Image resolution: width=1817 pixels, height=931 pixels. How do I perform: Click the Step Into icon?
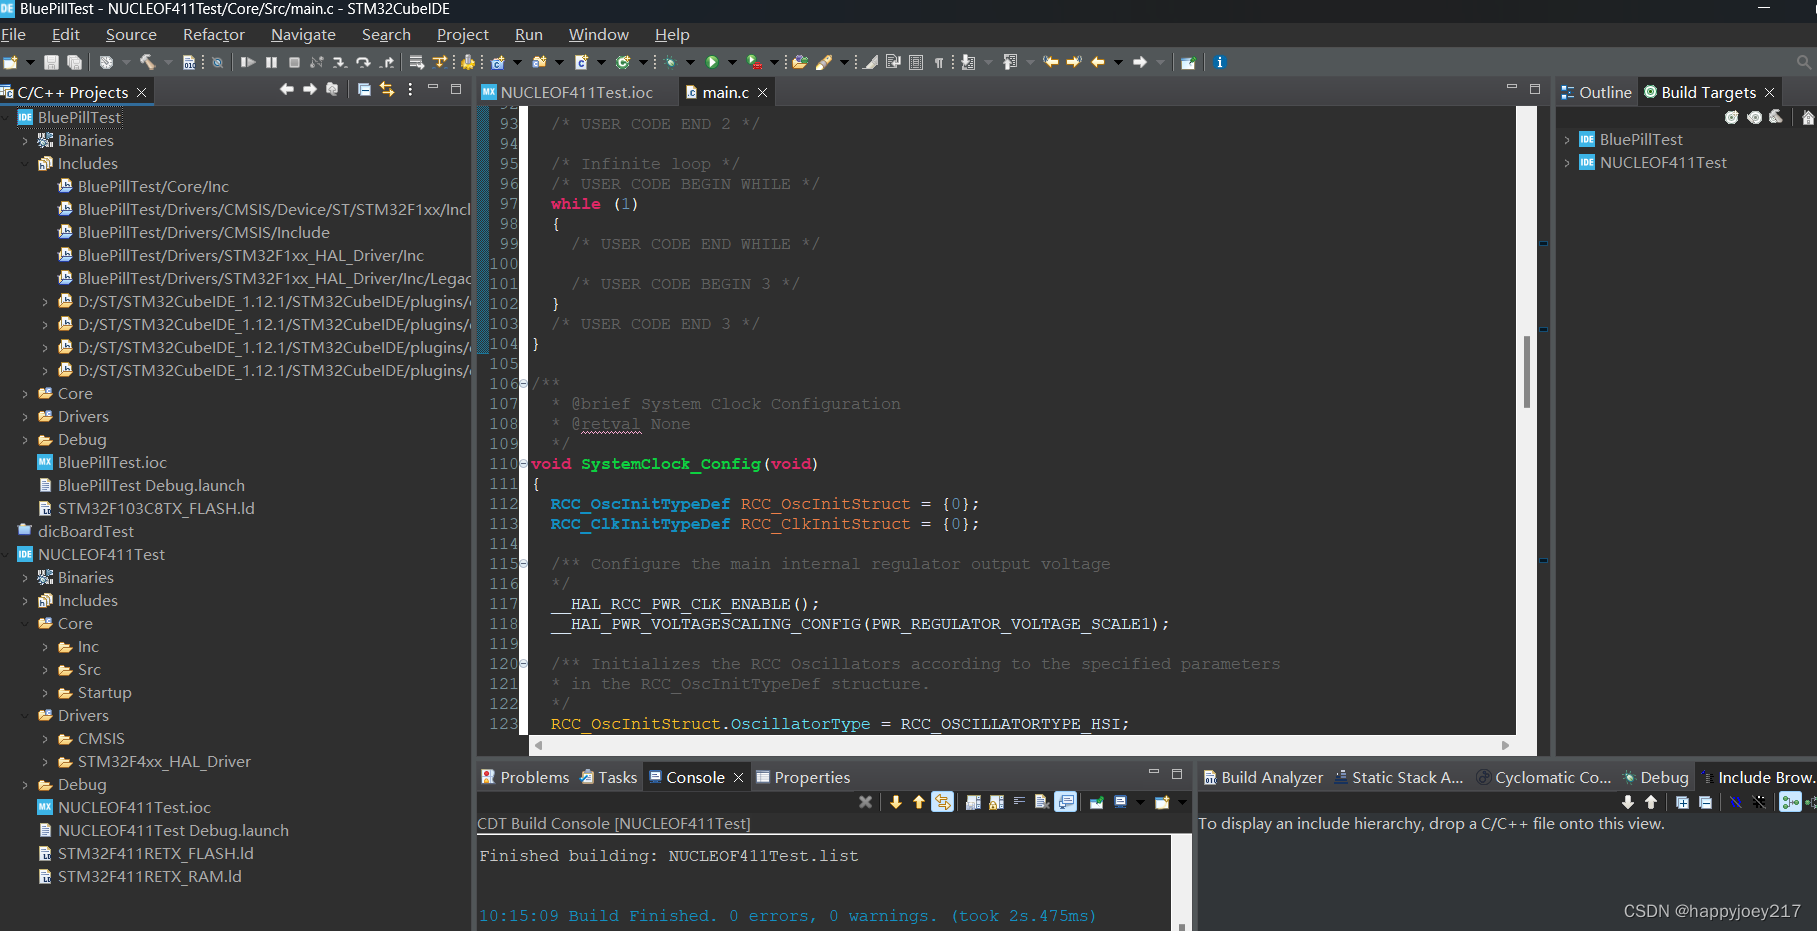(340, 62)
